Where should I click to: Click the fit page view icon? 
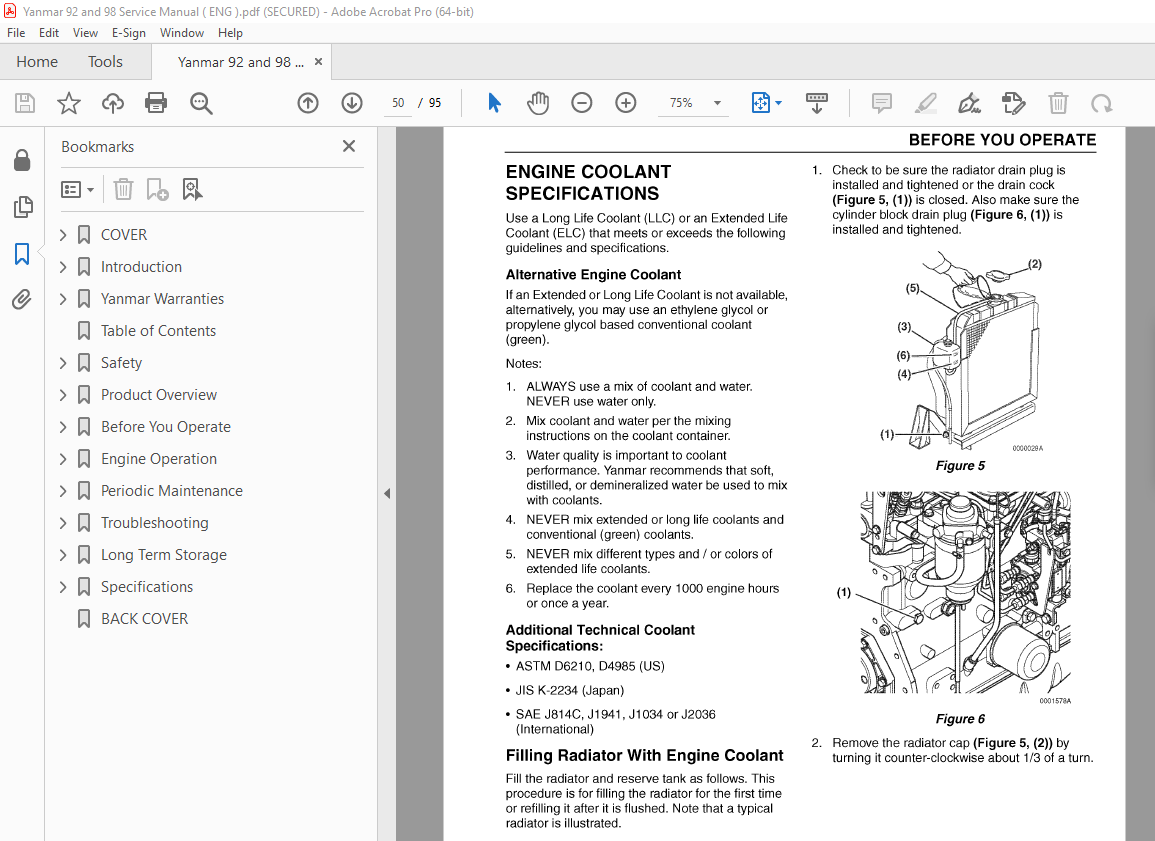pyautogui.click(x=760, y=103)
